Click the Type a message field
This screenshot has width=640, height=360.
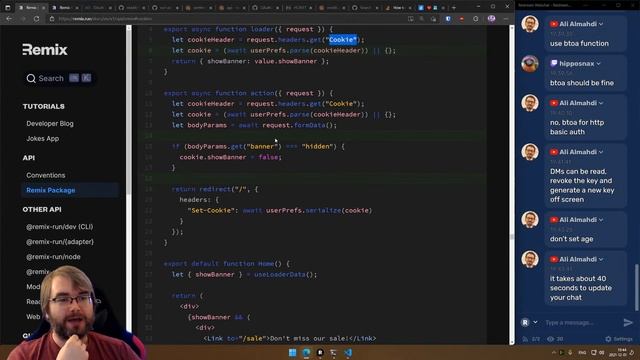coord(582,322)
